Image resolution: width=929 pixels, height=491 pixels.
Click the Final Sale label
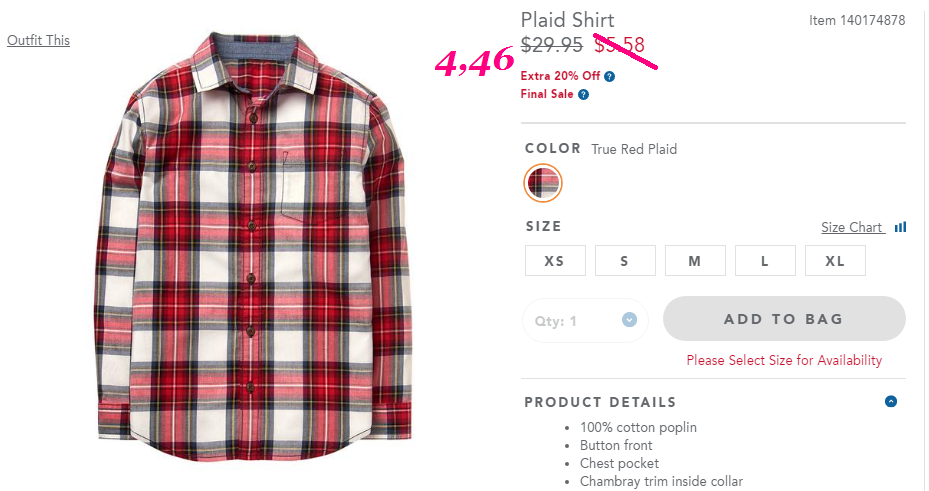click(547, 94)
